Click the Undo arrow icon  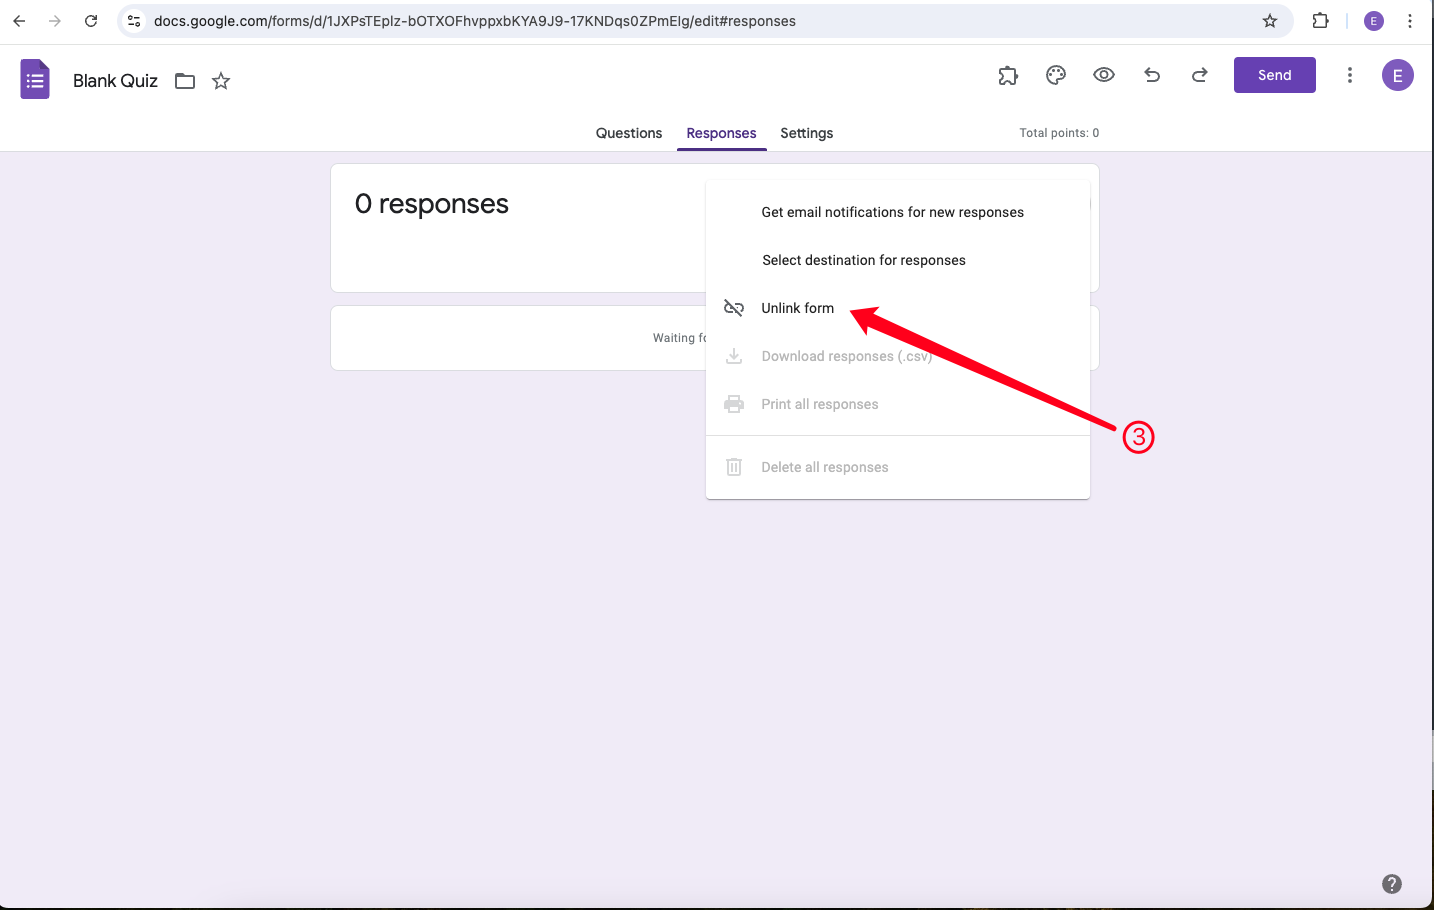pyautogui.click(x=1152, y=75)
